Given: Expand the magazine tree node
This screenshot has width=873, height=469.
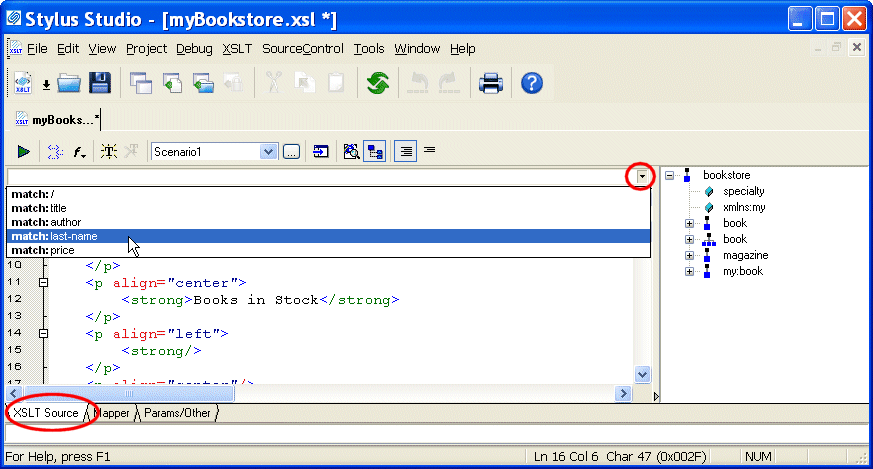Looking at the screenshot, I should click(x=689, y=256).
